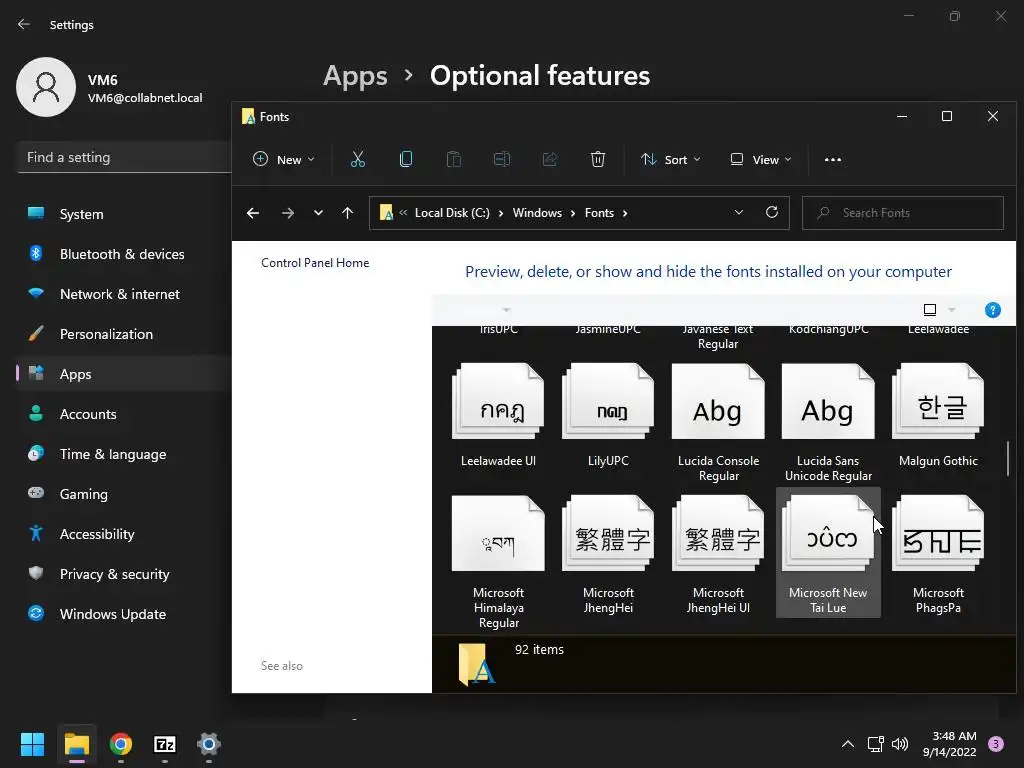Expand the address bar history dropdown

[739, 212]
